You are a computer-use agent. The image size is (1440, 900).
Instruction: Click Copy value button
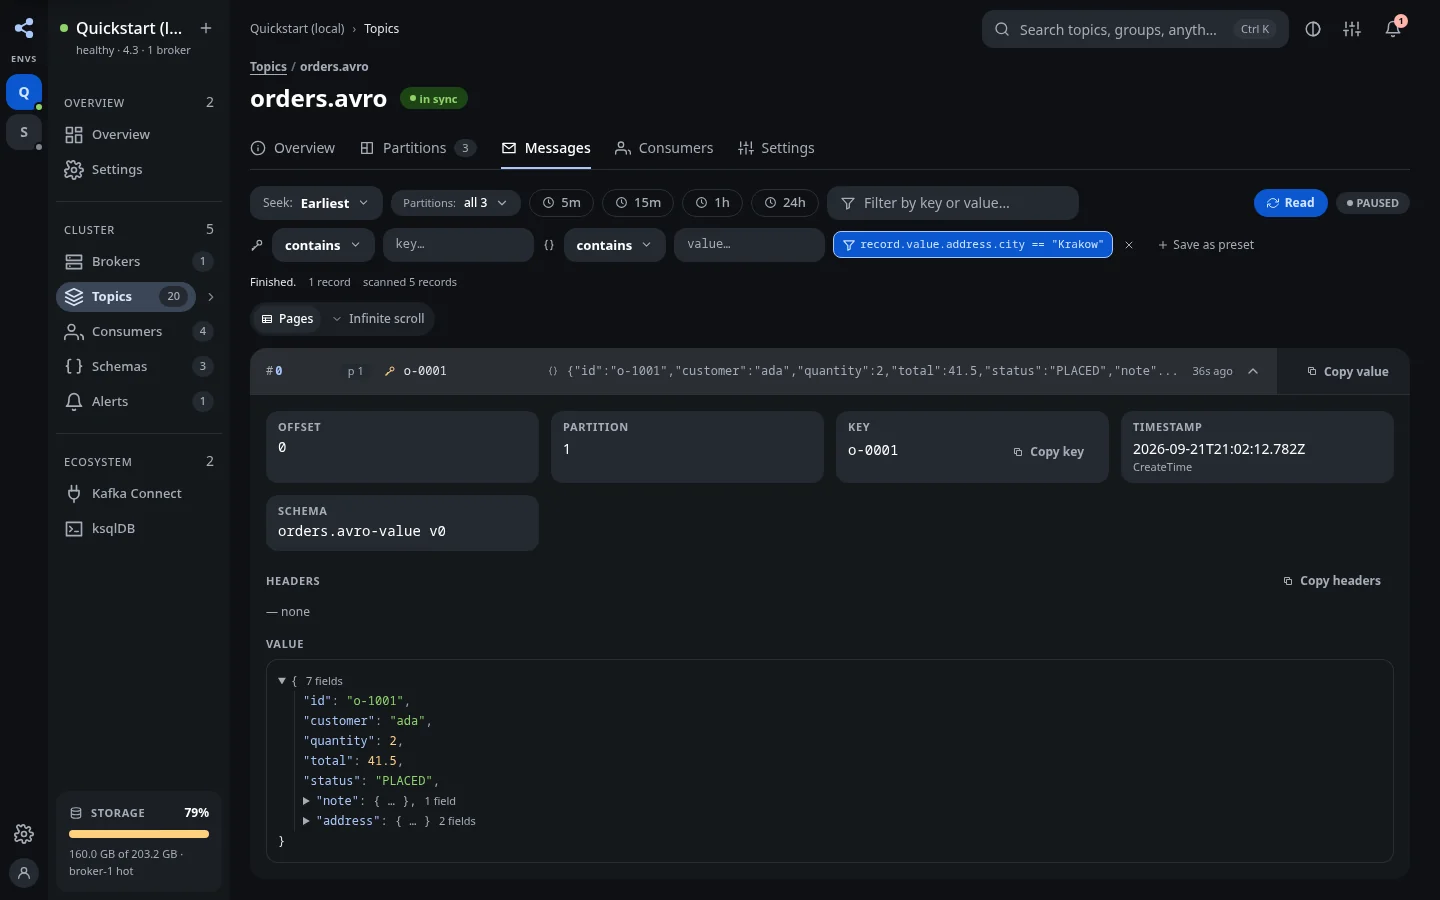pos(1347,372)
